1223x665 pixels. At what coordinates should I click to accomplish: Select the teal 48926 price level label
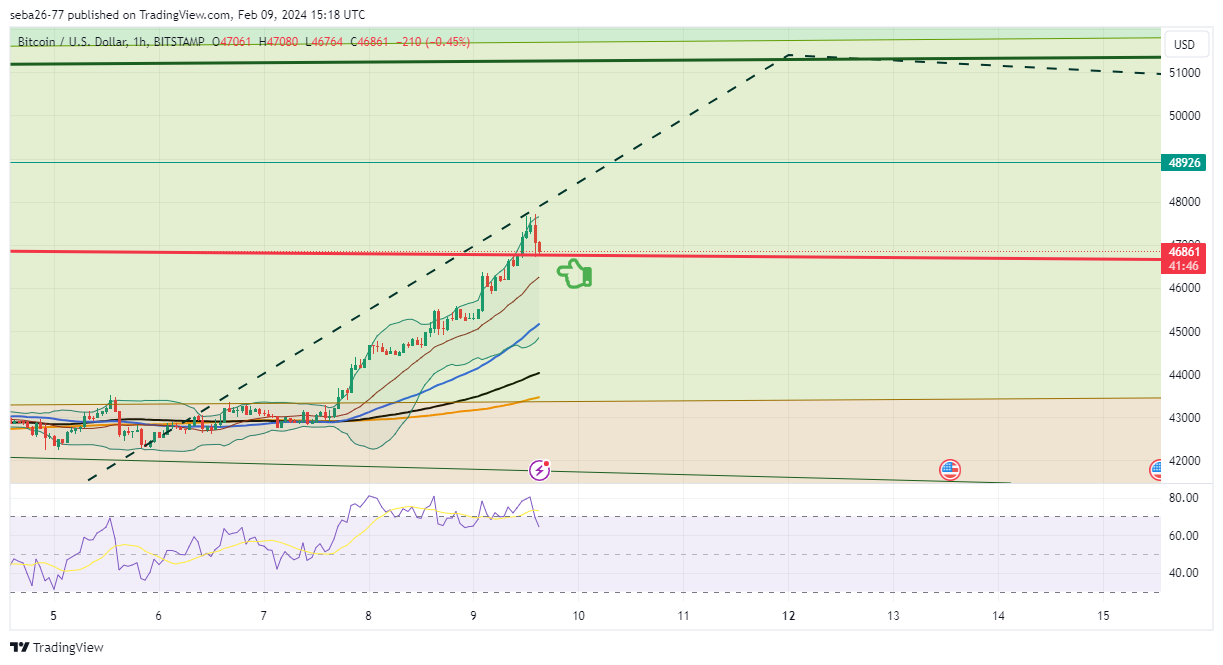pos(1183,162)
